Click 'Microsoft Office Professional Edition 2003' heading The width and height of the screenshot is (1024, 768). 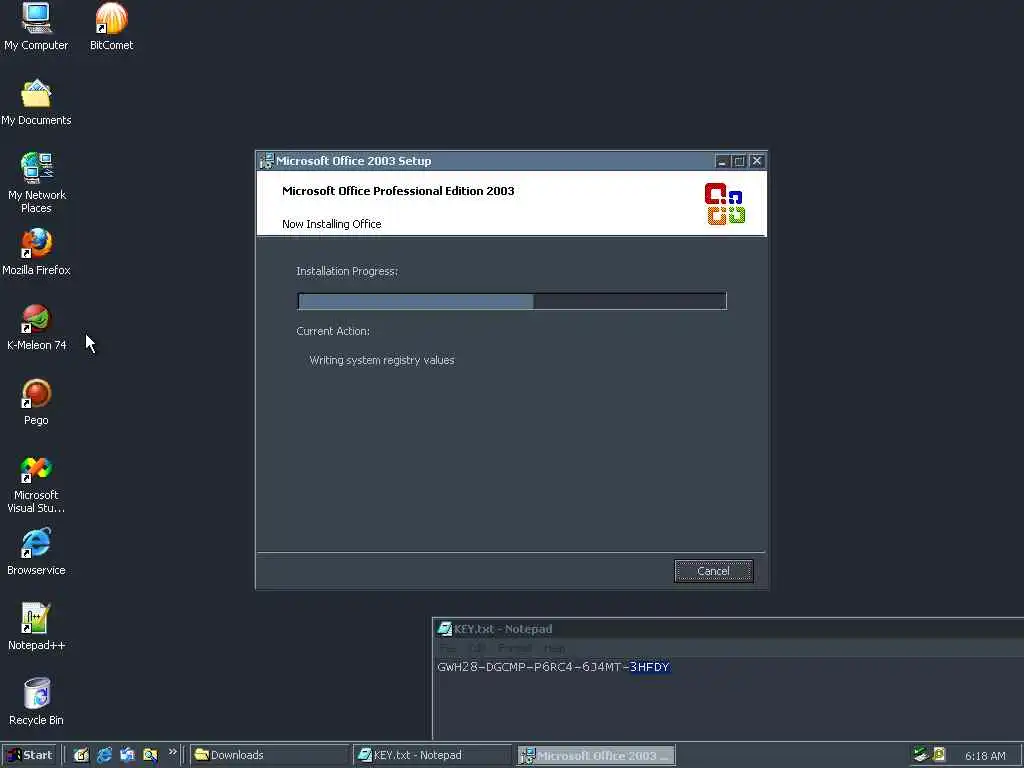pos(398,191)
